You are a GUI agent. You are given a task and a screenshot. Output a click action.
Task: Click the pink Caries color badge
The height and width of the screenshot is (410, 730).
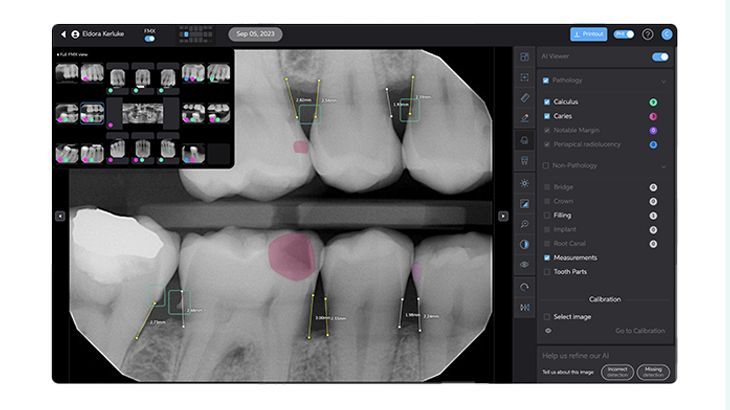(653, 116)
